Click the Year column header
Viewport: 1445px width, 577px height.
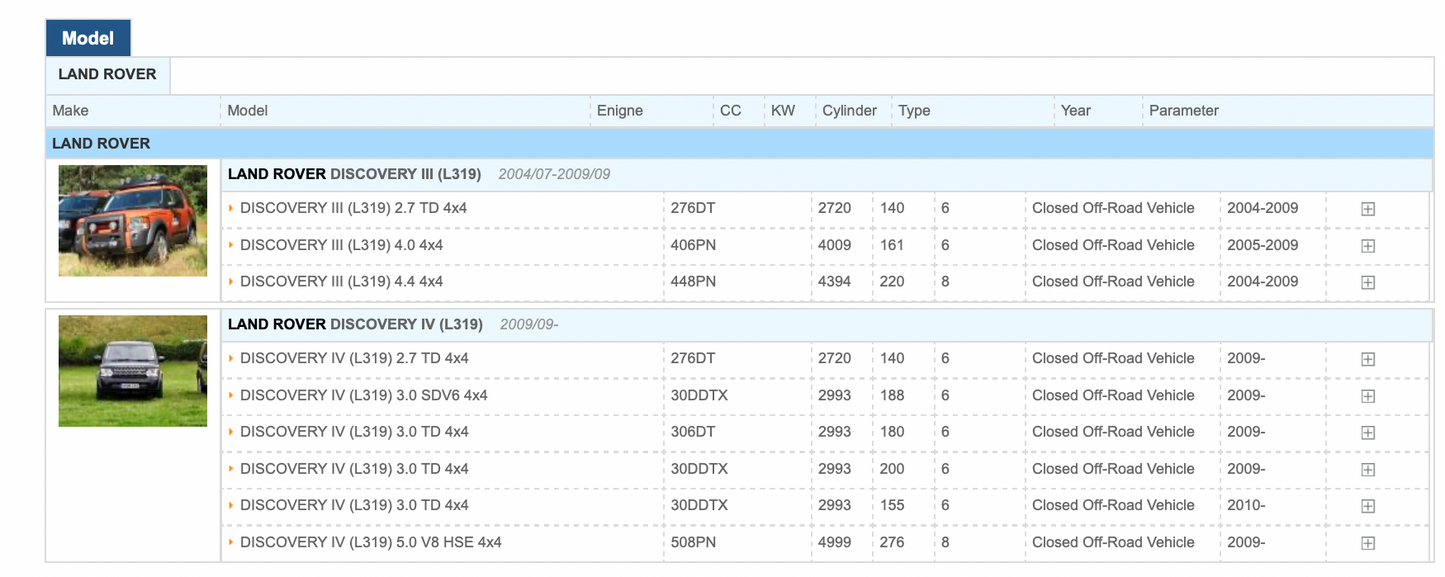[x=1076, y=111]
